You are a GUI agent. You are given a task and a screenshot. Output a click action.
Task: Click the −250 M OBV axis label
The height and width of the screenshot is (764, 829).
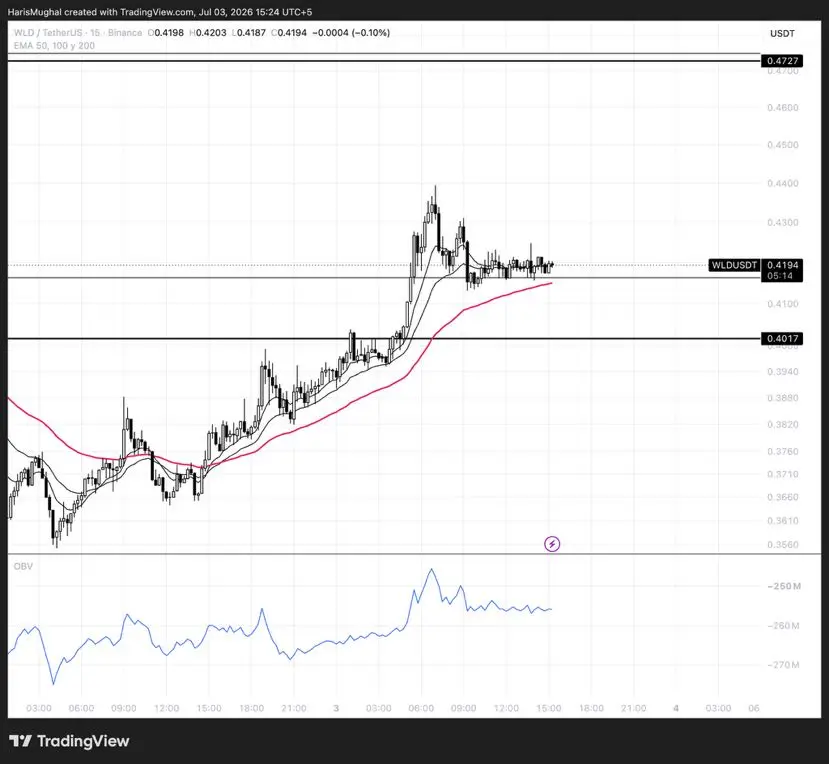tap(784, 586)
